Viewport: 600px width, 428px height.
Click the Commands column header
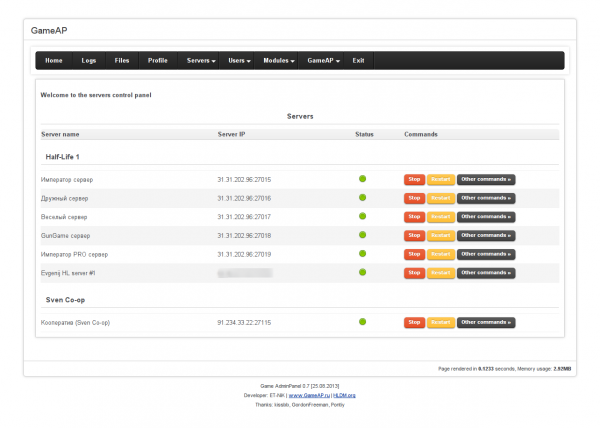[x=421, y=135]
